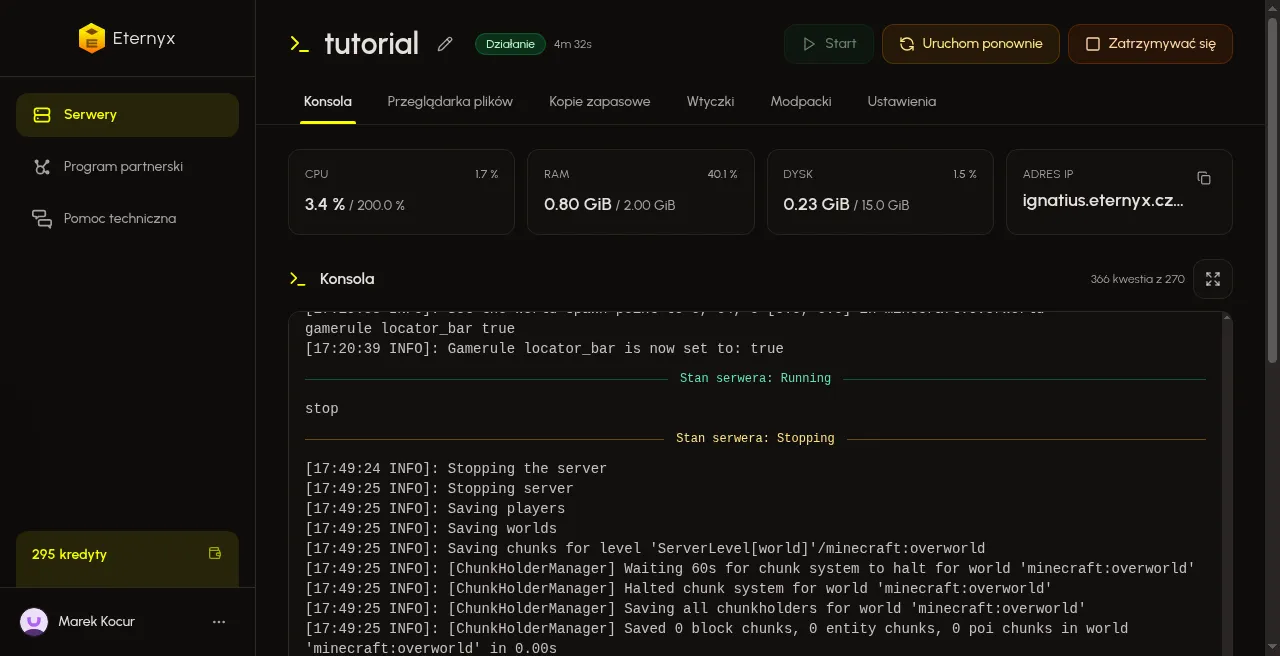Click terminal icon beside tutorial title
The width and height of the screenshot is (1280, 656).
point(300,44)
